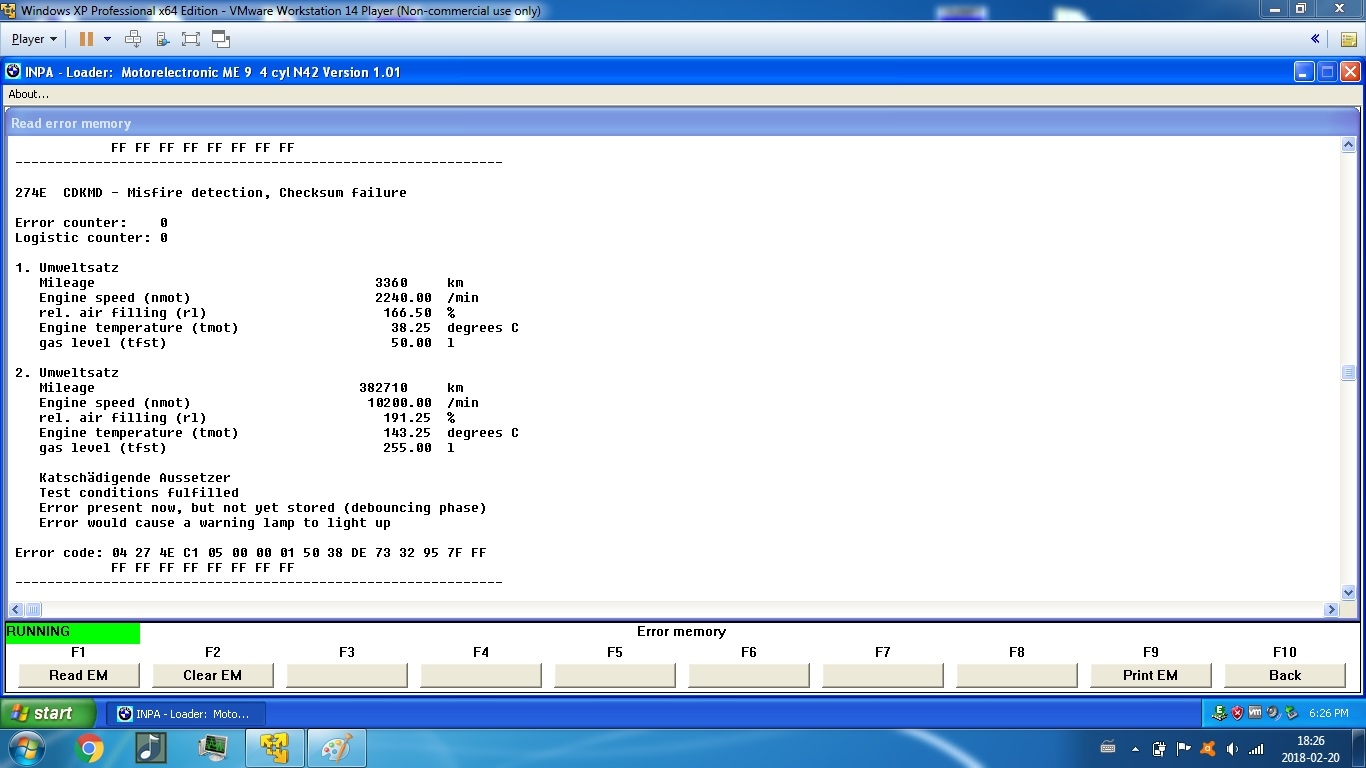
Task: Show hidden host tray icons
Action: (1135, 748)
